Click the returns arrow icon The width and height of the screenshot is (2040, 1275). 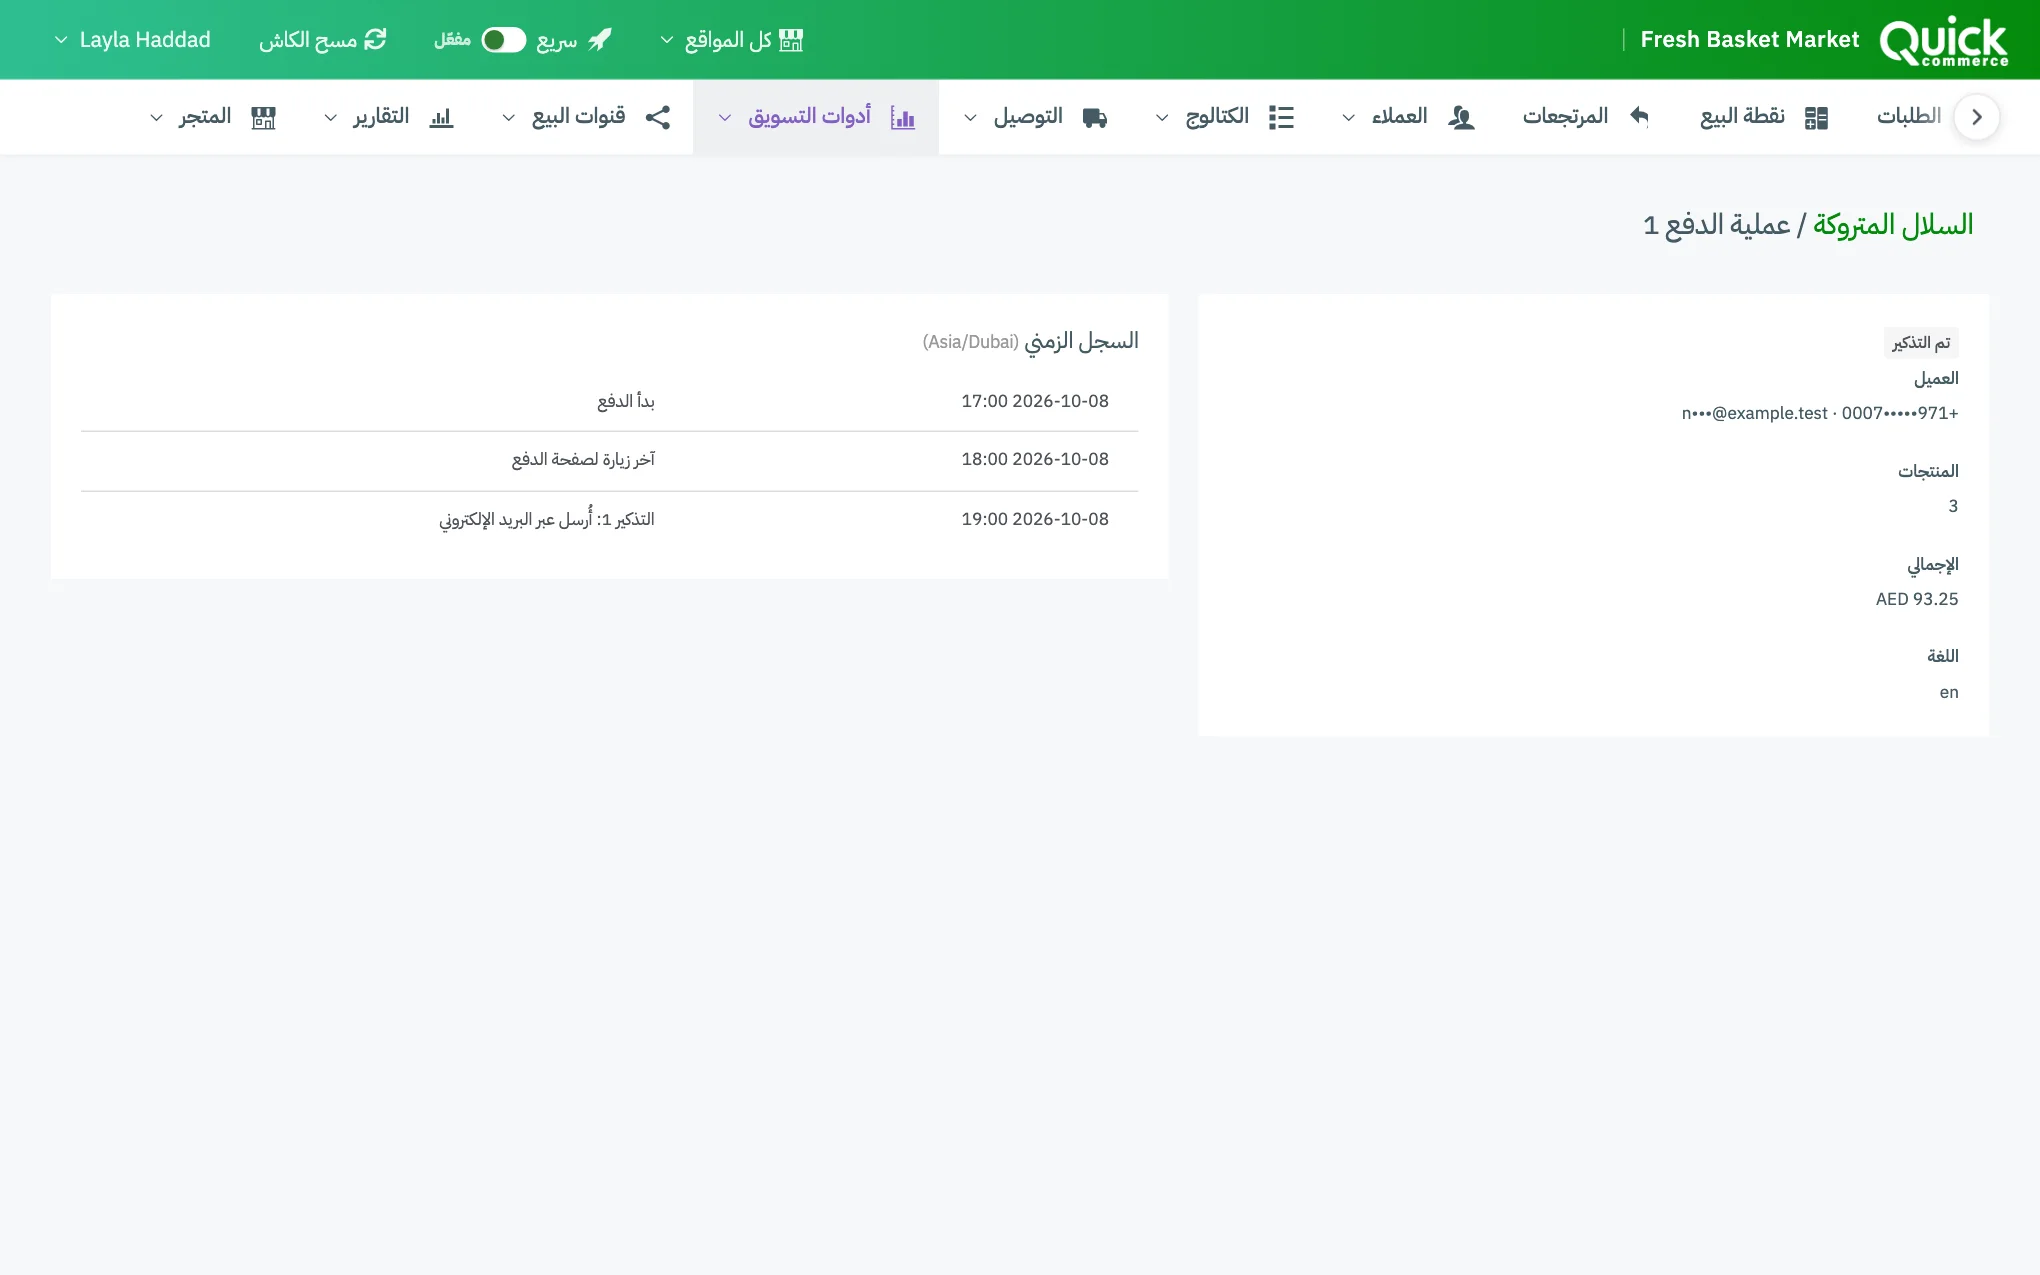1639,116
